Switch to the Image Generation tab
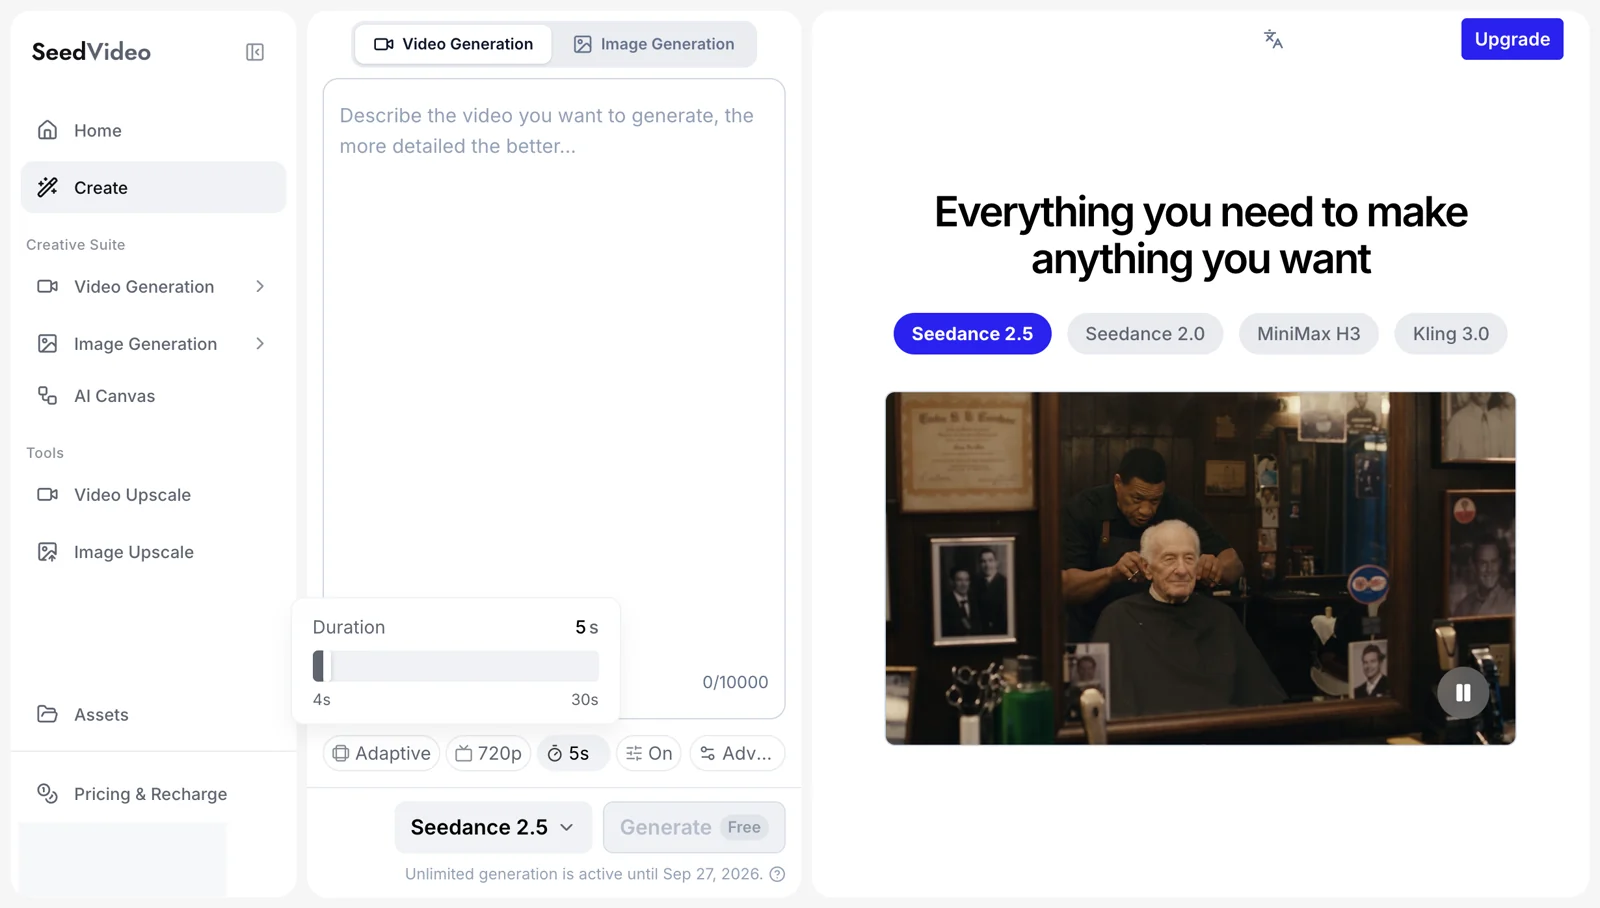Viewport: 1600px width, 908px height. (x=654, y=44)
